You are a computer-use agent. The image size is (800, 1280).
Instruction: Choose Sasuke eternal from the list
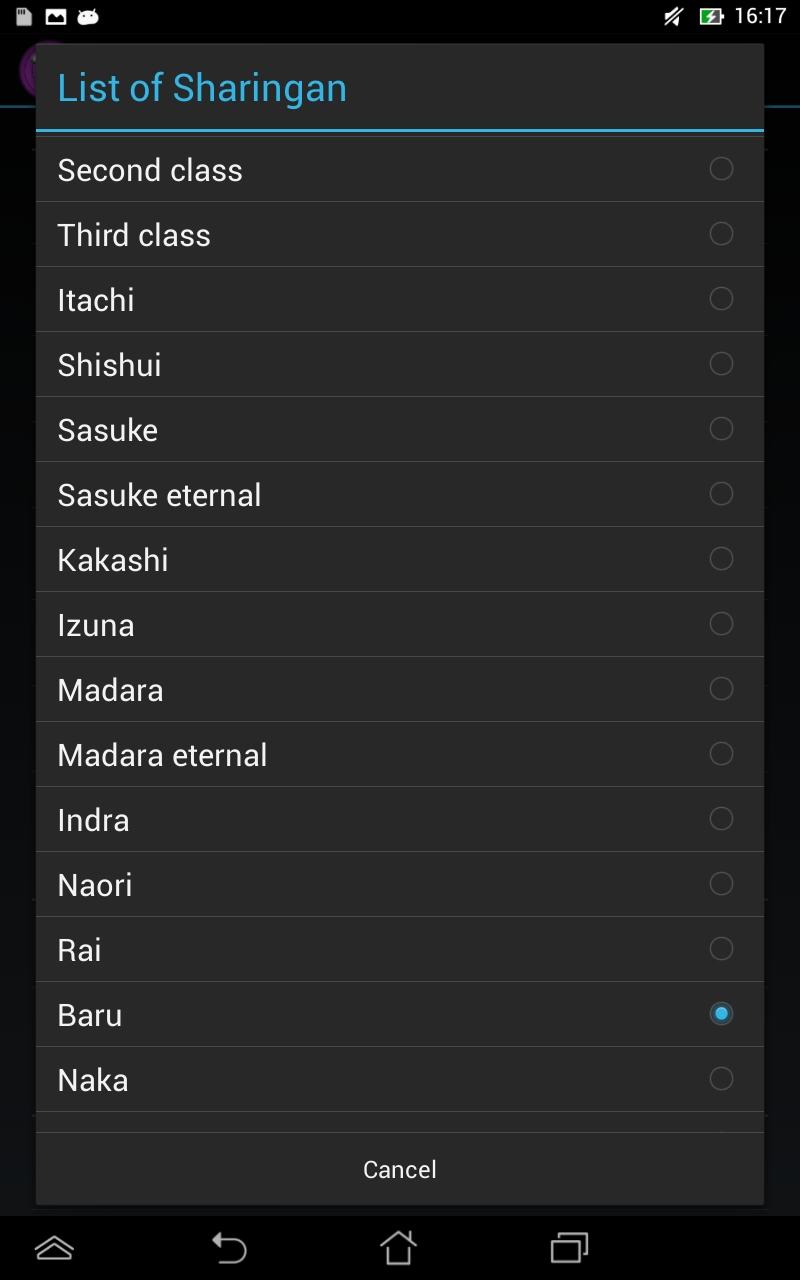click(160, 495)
